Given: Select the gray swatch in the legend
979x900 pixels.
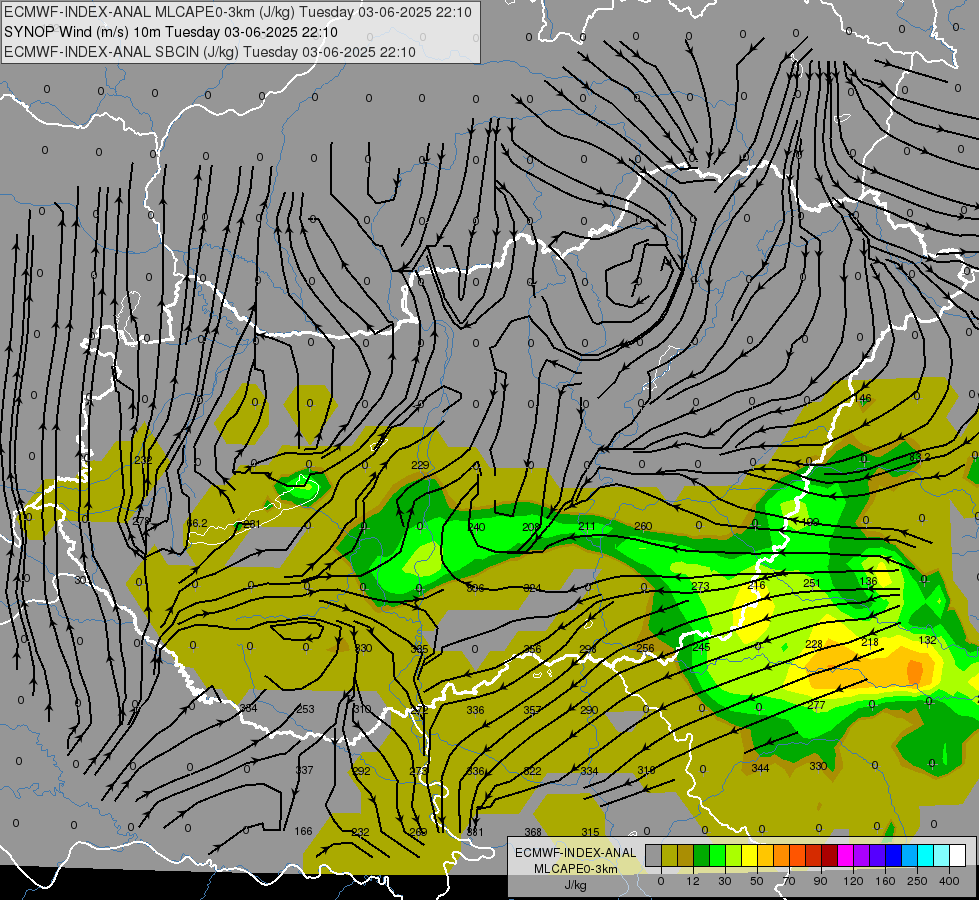Looking at the screenshot, I should tap(653, 855).
